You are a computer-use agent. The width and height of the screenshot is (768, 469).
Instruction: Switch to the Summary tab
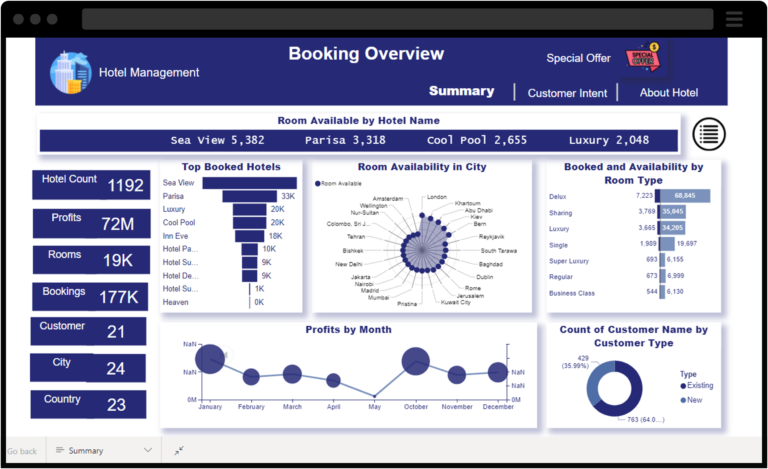pos(461,91)
